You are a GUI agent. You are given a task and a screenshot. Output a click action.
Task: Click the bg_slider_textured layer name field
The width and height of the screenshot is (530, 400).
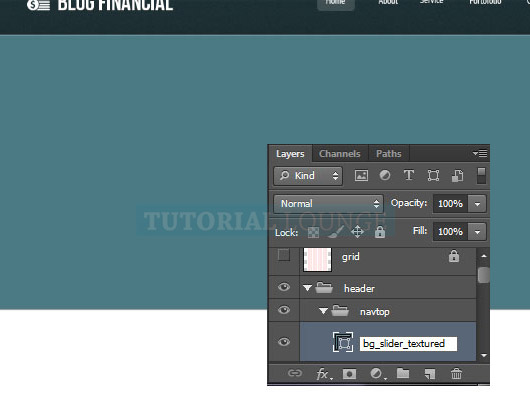[x=408, y=344]
